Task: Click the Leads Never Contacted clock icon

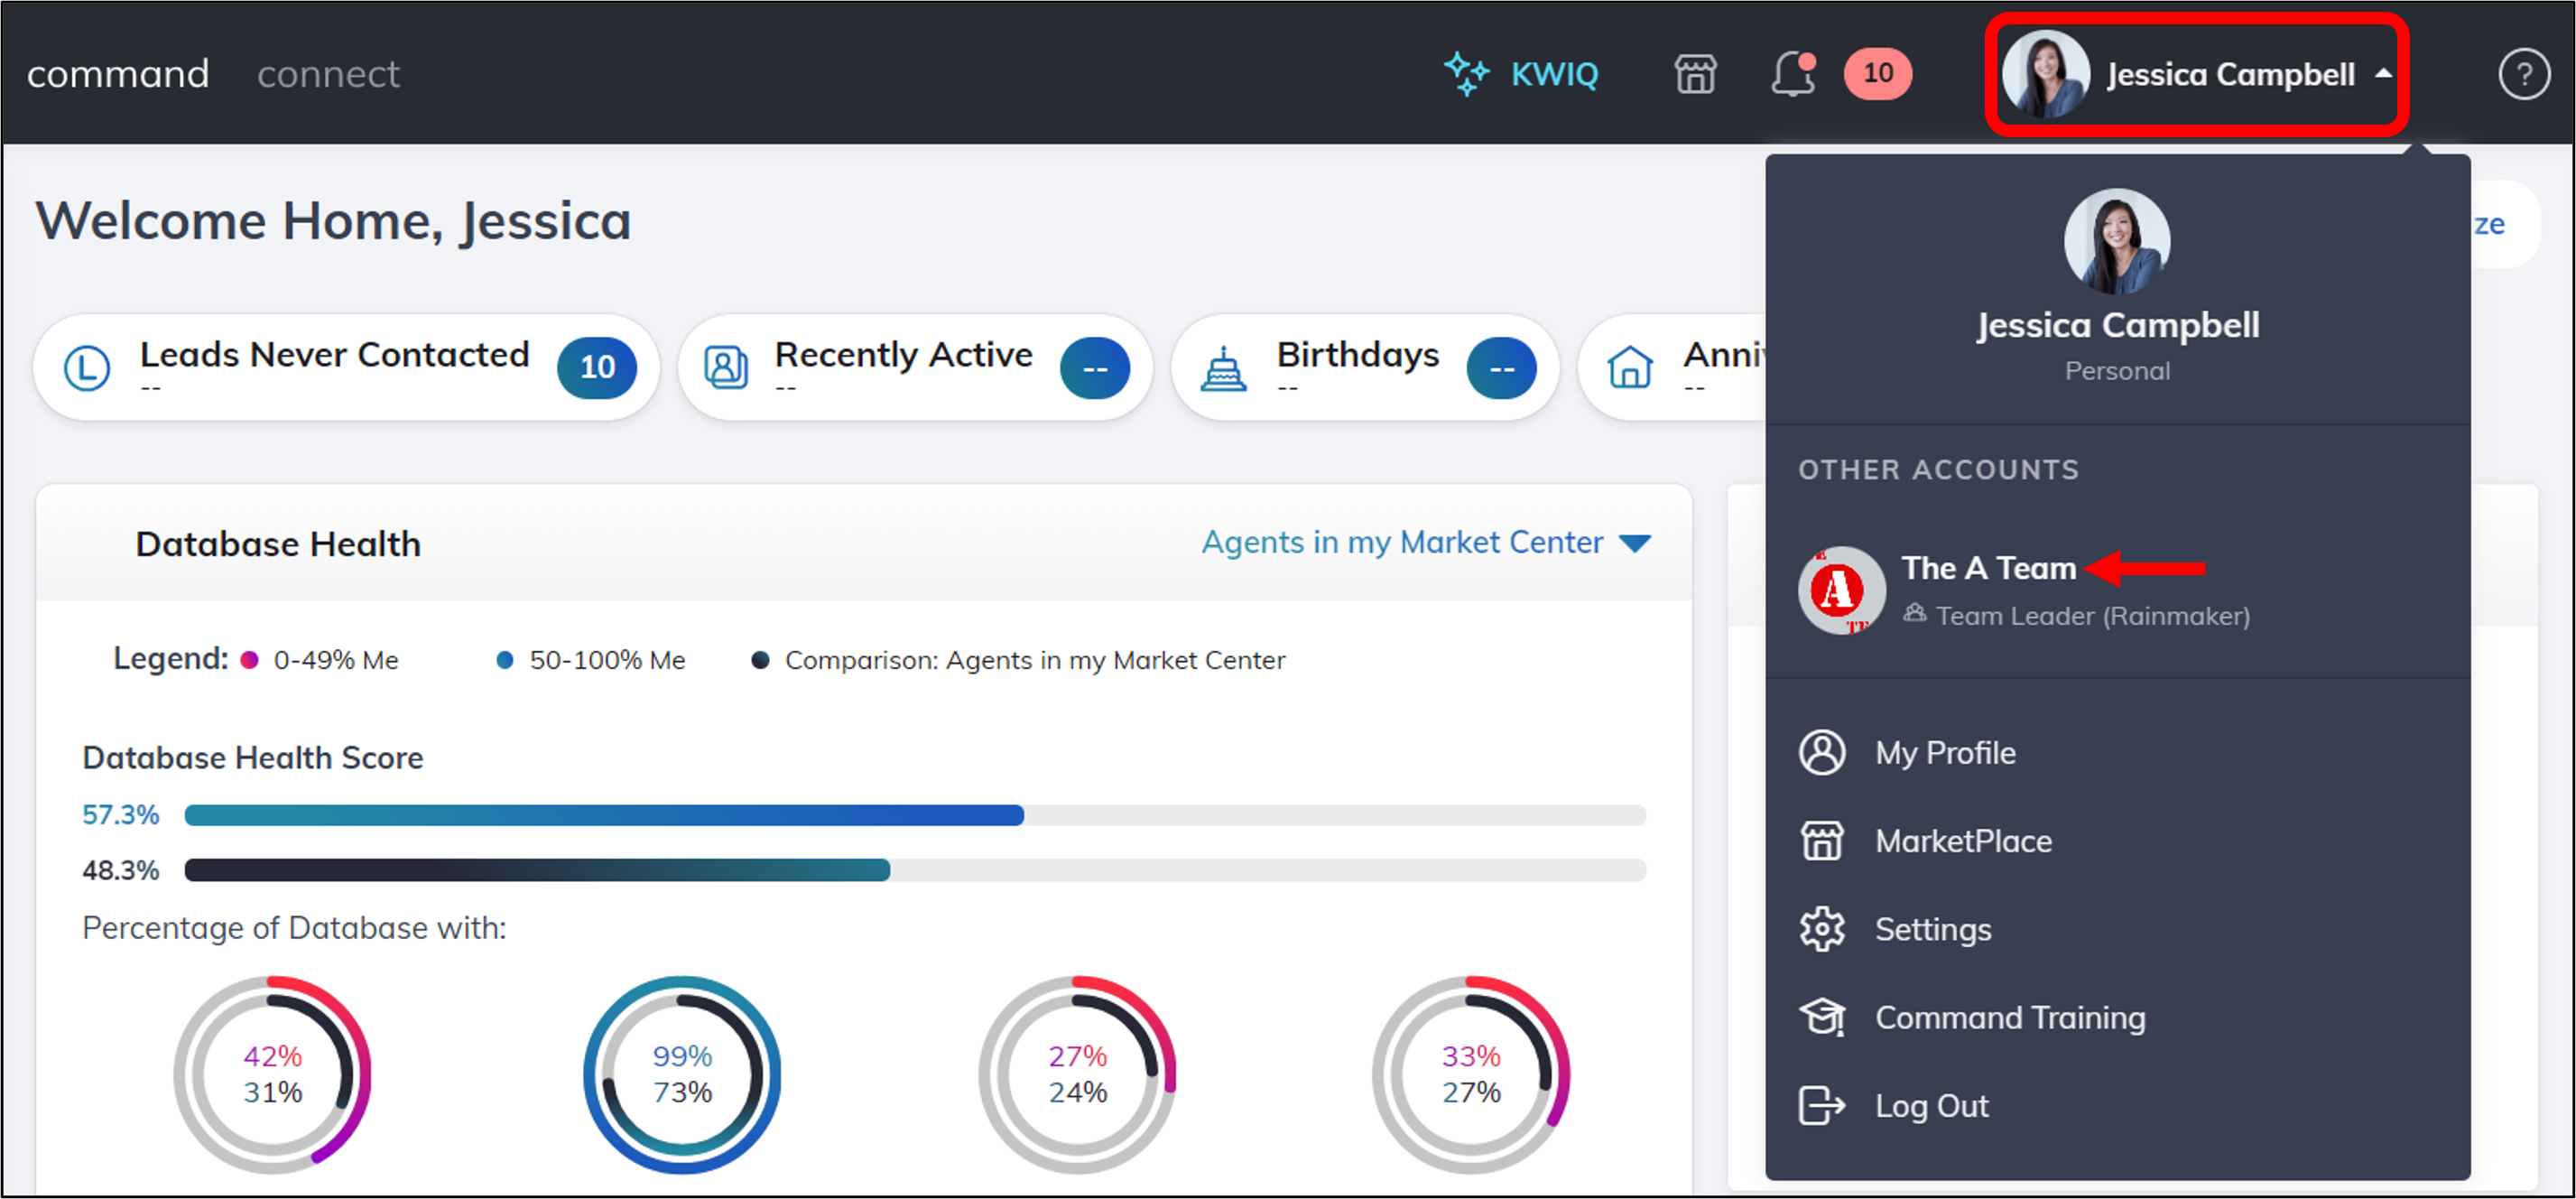Action: pyautogui.click(x=87, y=368)
